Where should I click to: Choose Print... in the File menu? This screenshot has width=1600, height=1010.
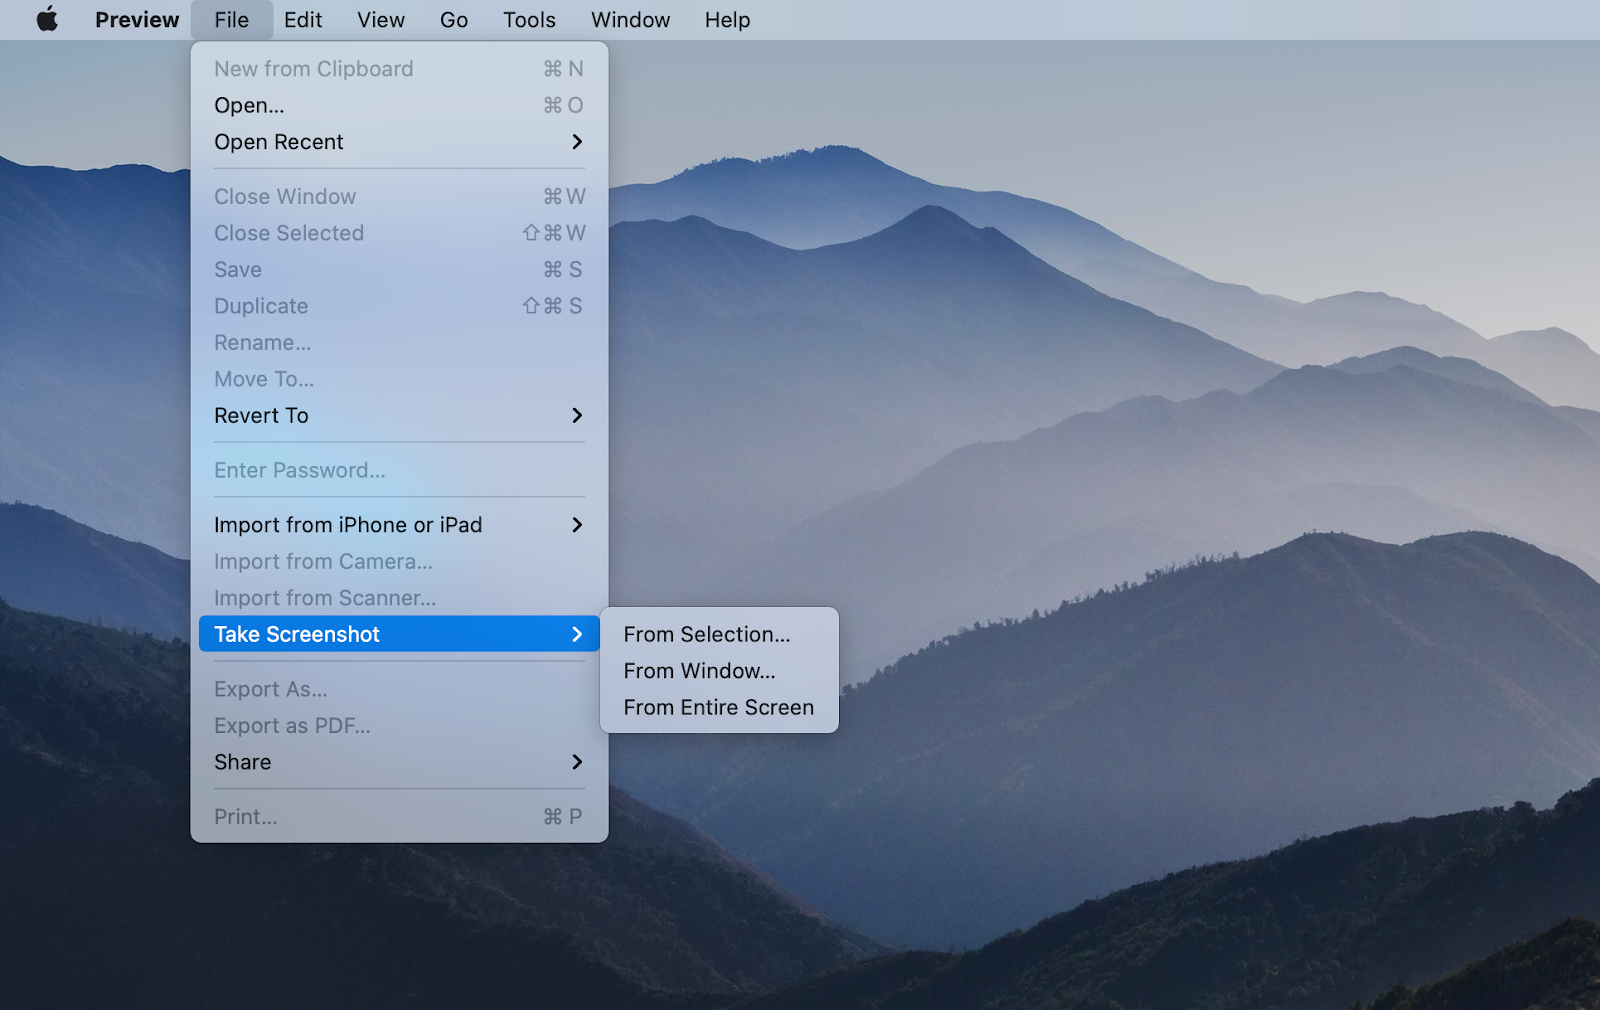tap(399, 817)
